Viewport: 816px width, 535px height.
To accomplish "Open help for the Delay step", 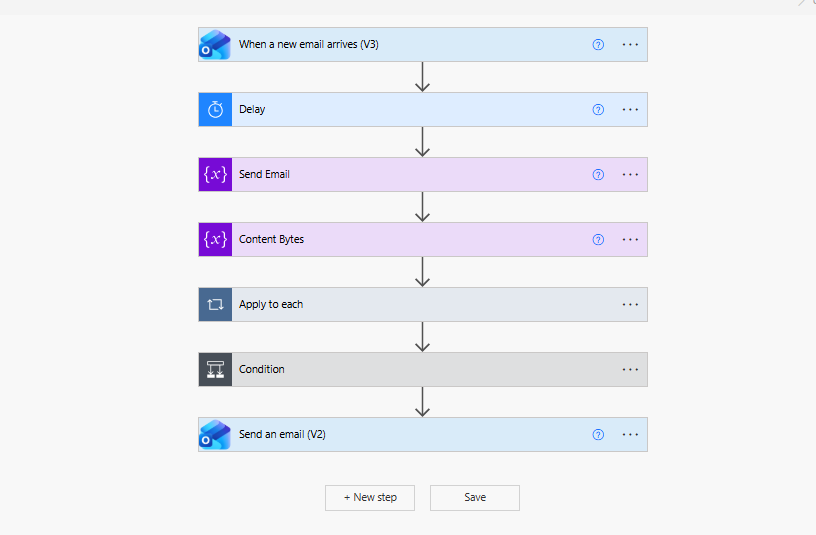I will 598,110.
